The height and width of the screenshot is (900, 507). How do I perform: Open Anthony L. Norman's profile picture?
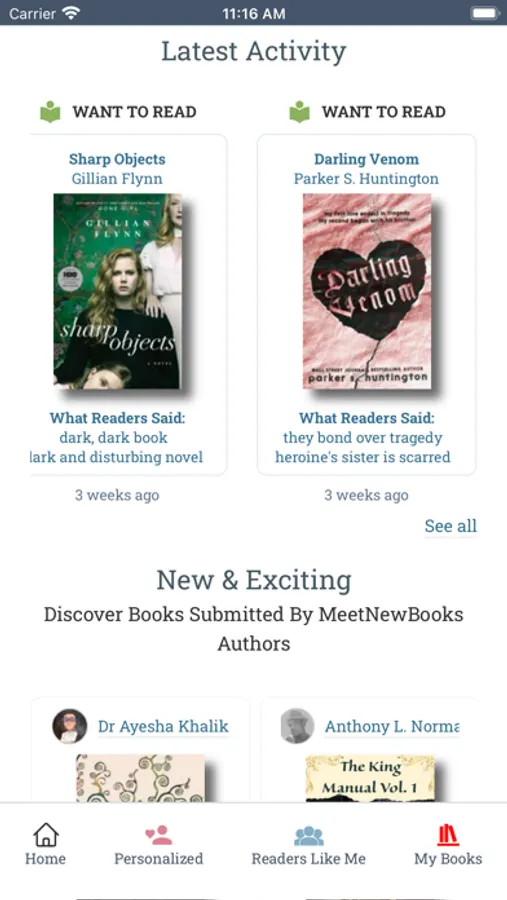pyautogui.click(x=297, y=726)
